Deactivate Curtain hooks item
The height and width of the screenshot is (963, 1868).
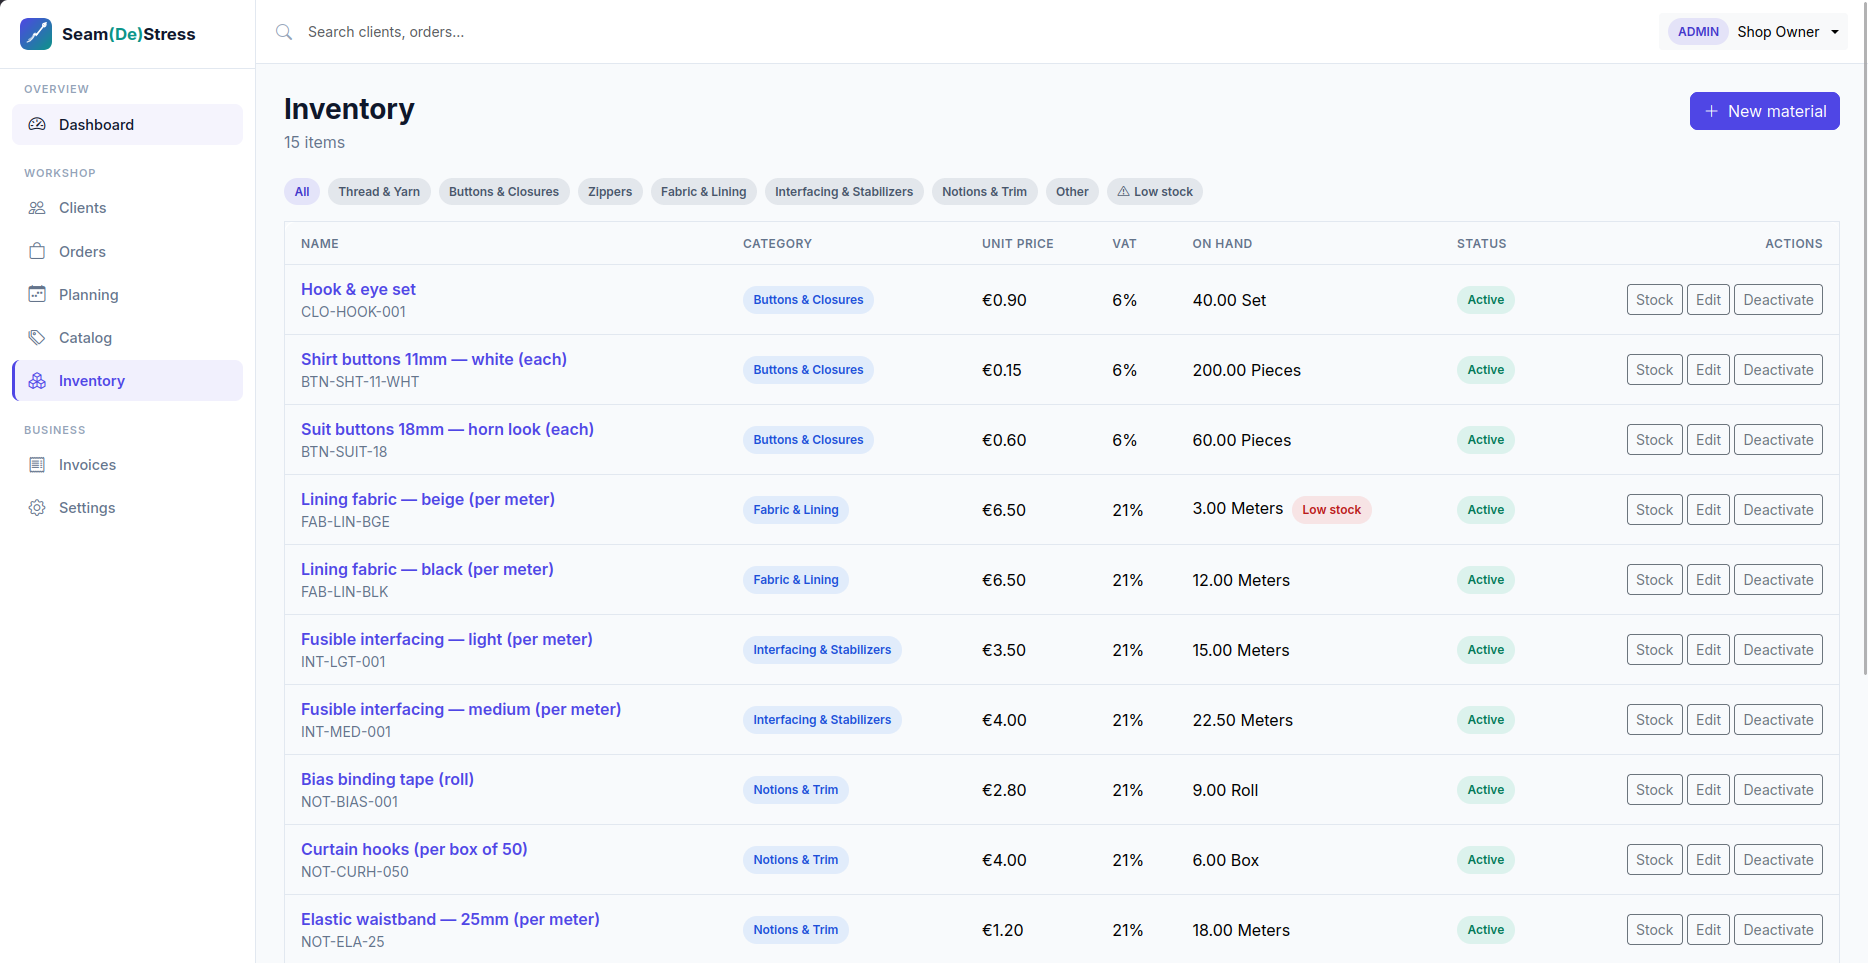point(1778,860)
